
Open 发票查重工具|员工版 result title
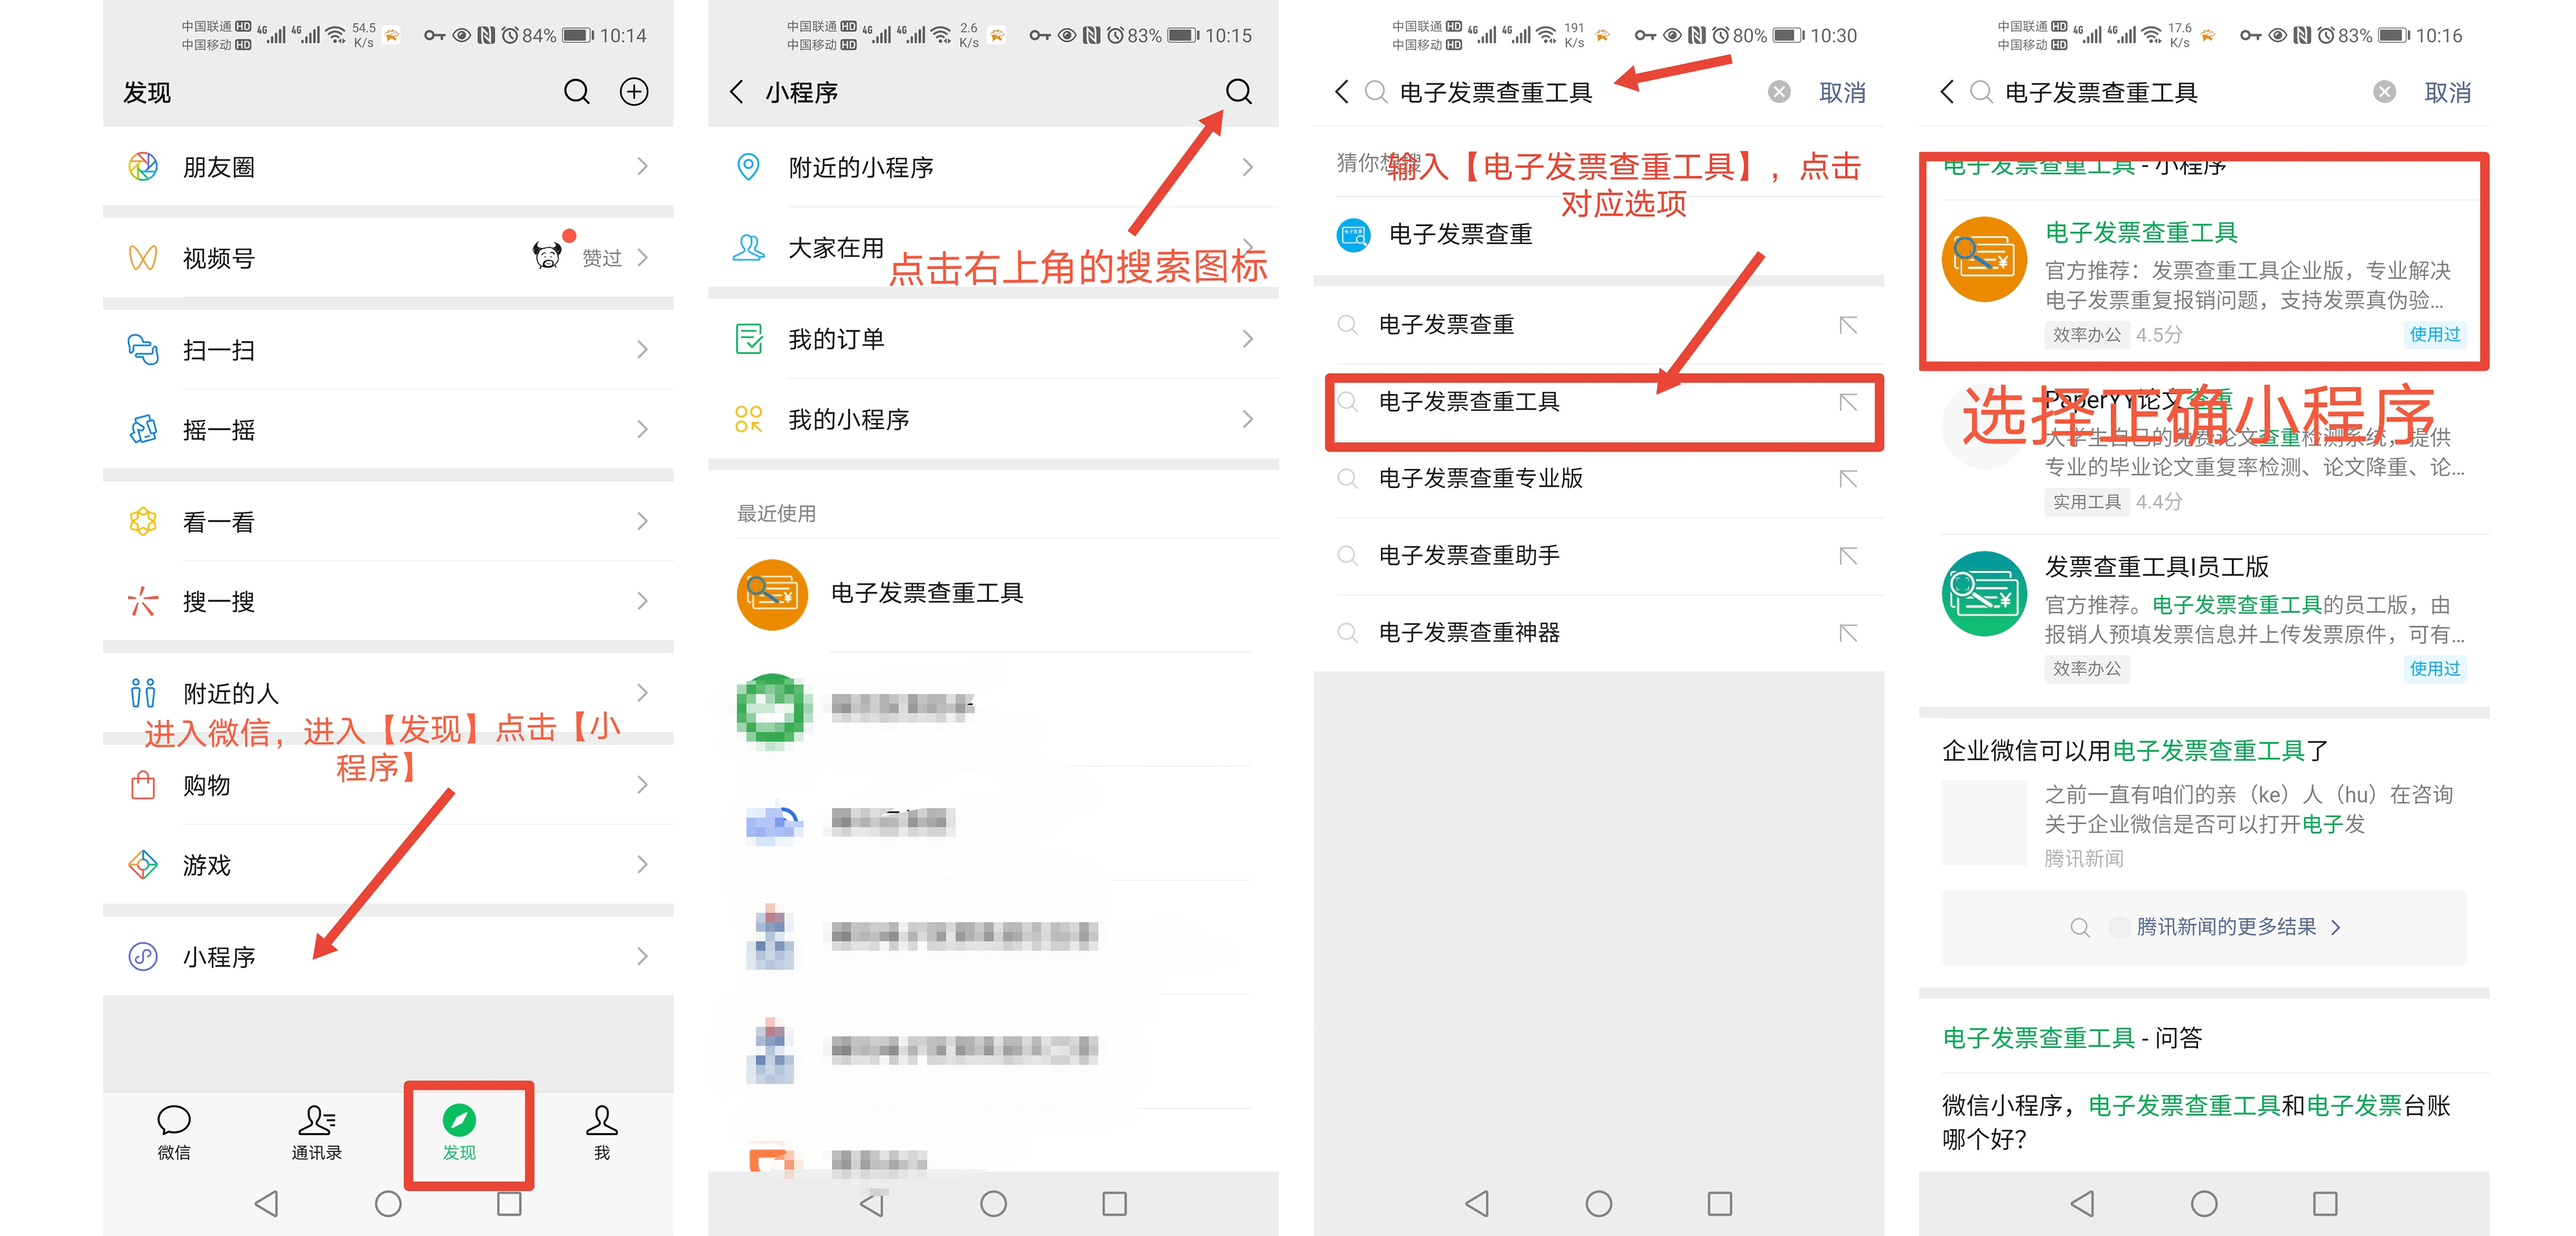pyautogui.click(x=2157, y=567)
